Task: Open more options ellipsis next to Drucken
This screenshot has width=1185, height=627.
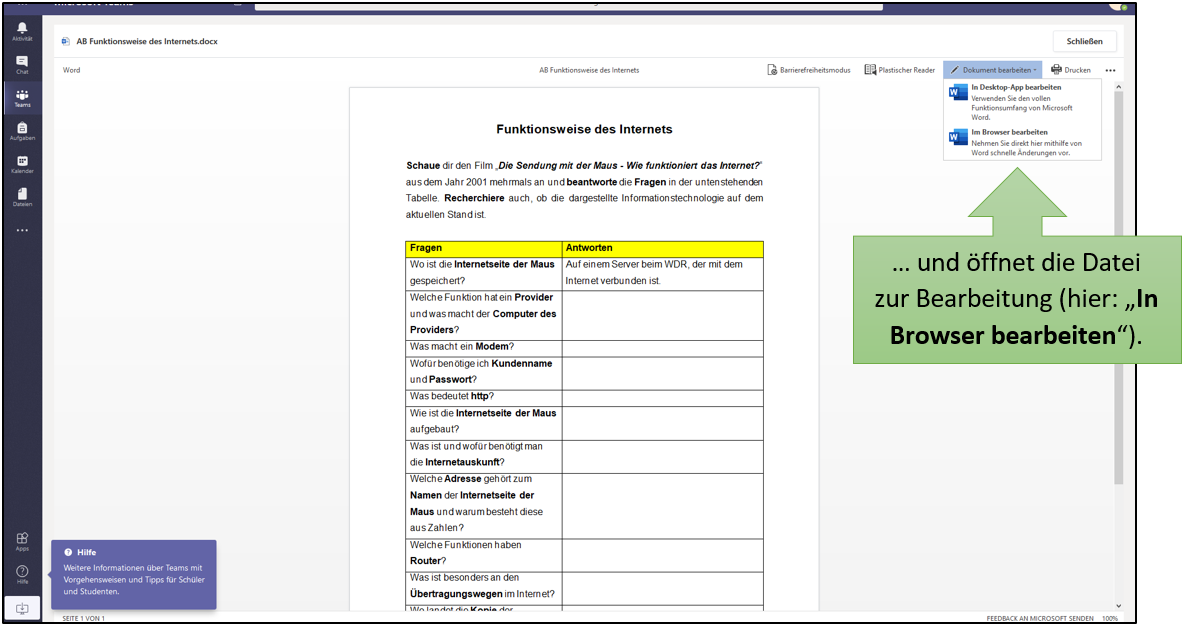Action: tap(1110, 70)
